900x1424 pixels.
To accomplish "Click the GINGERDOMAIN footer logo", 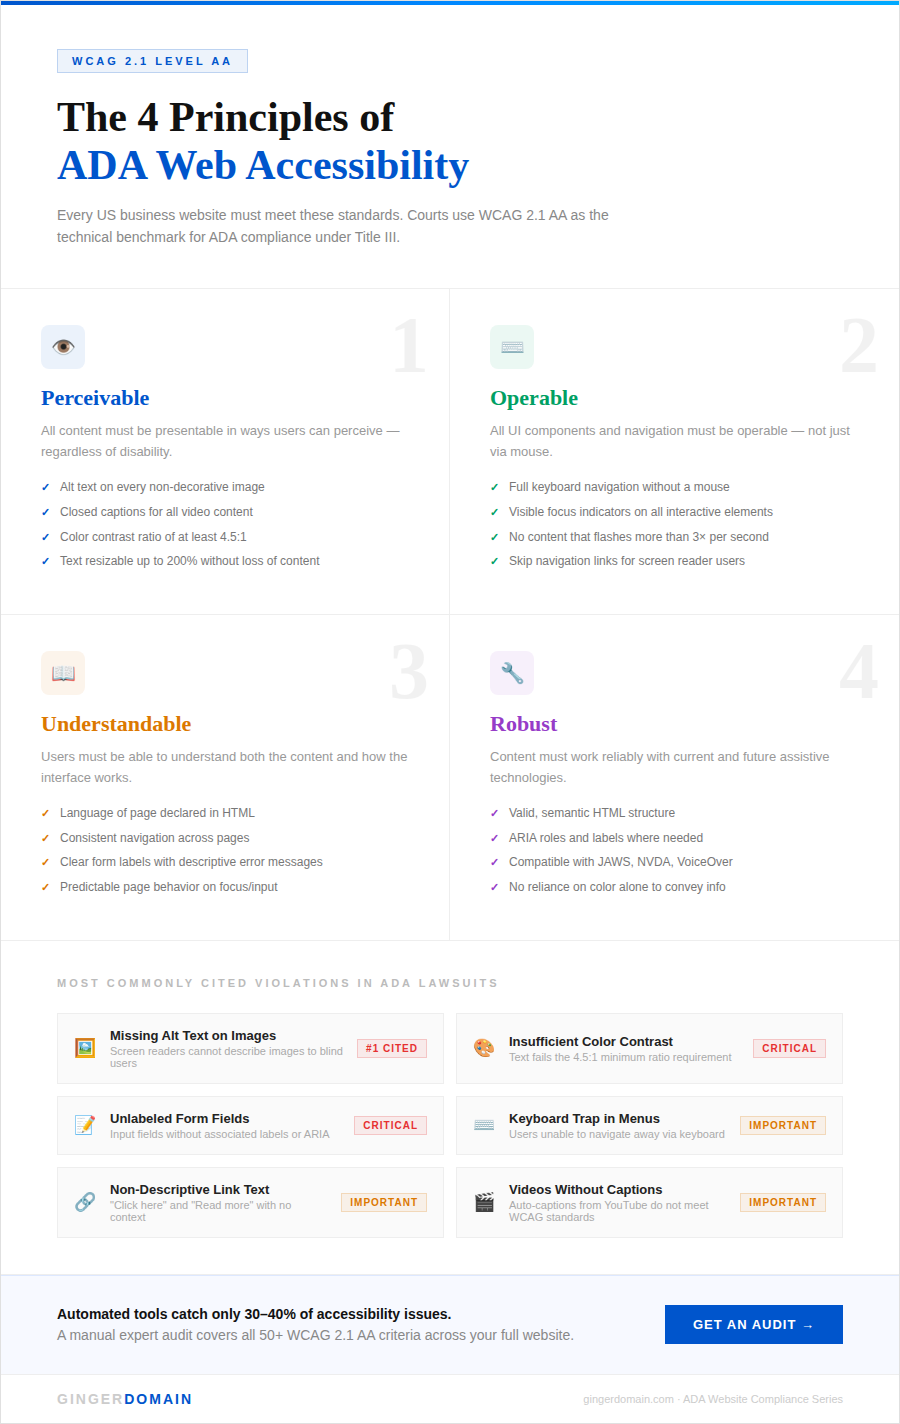I will (124, 1399).
